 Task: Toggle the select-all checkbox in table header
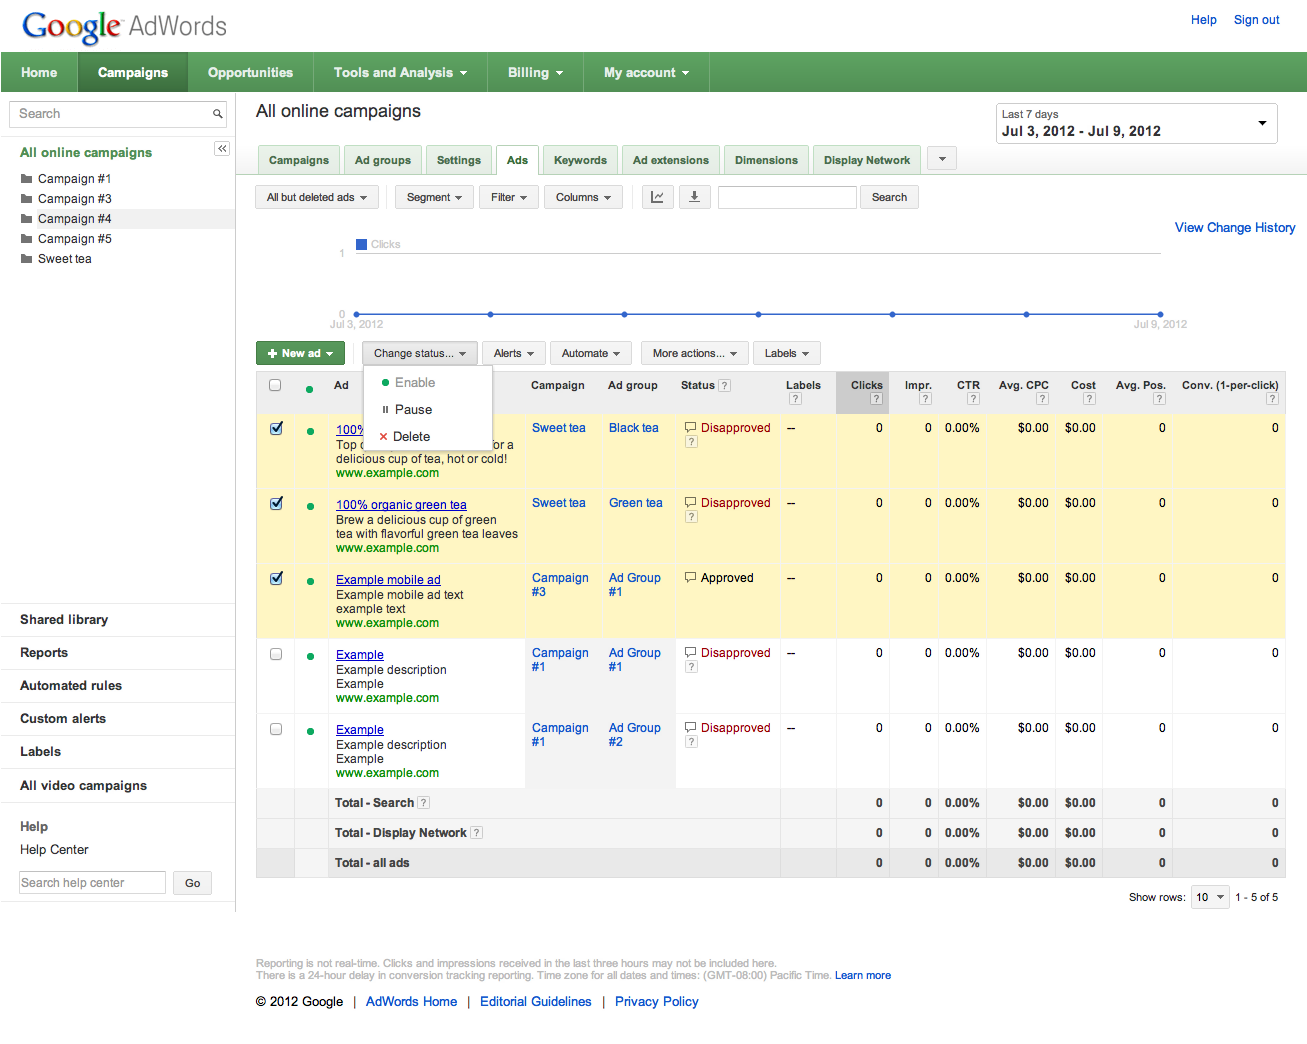(275, 385)
